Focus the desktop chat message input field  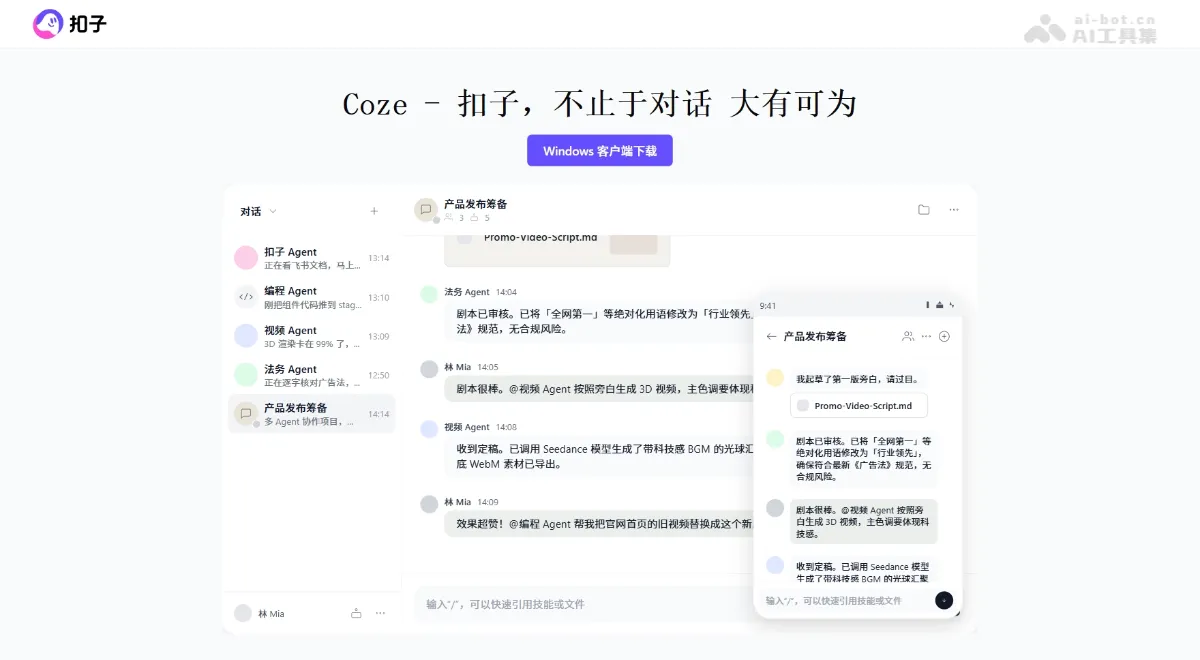pos(583,604)
